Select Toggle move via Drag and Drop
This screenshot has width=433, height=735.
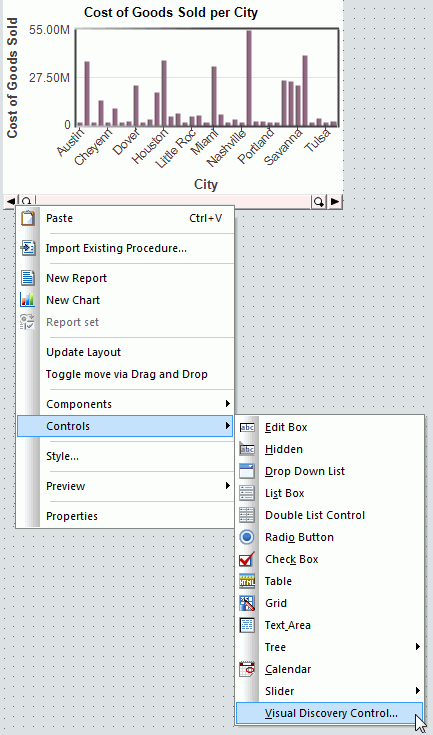125,374
